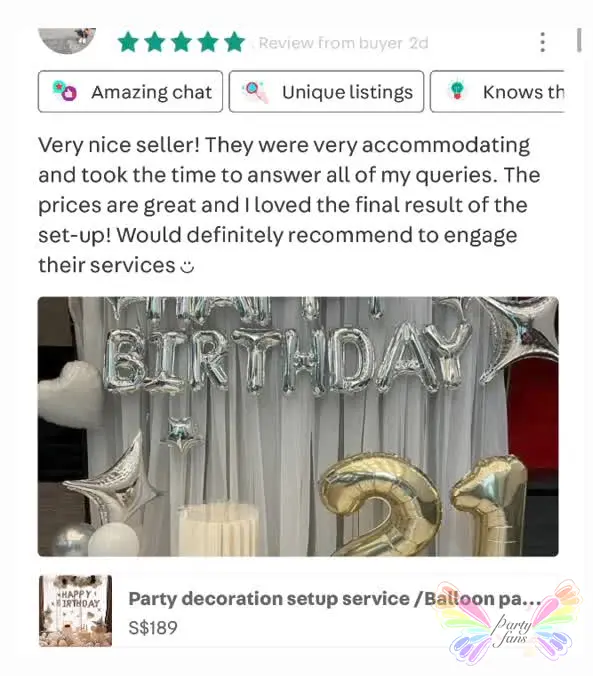Select the Amazing chat tag
Image resolution: width=593 pixels, height=676 pixels.
(x=130, y=91)
